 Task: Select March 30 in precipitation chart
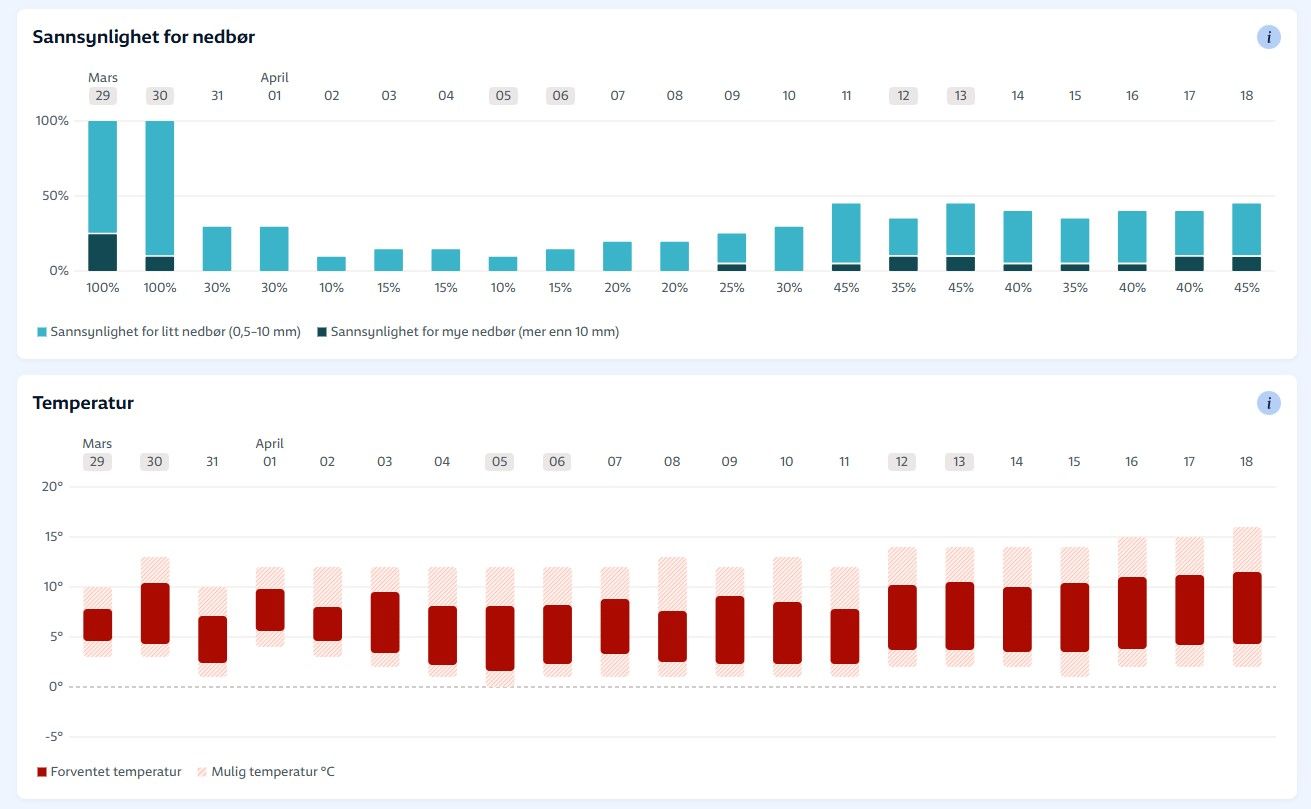(160, 96)
